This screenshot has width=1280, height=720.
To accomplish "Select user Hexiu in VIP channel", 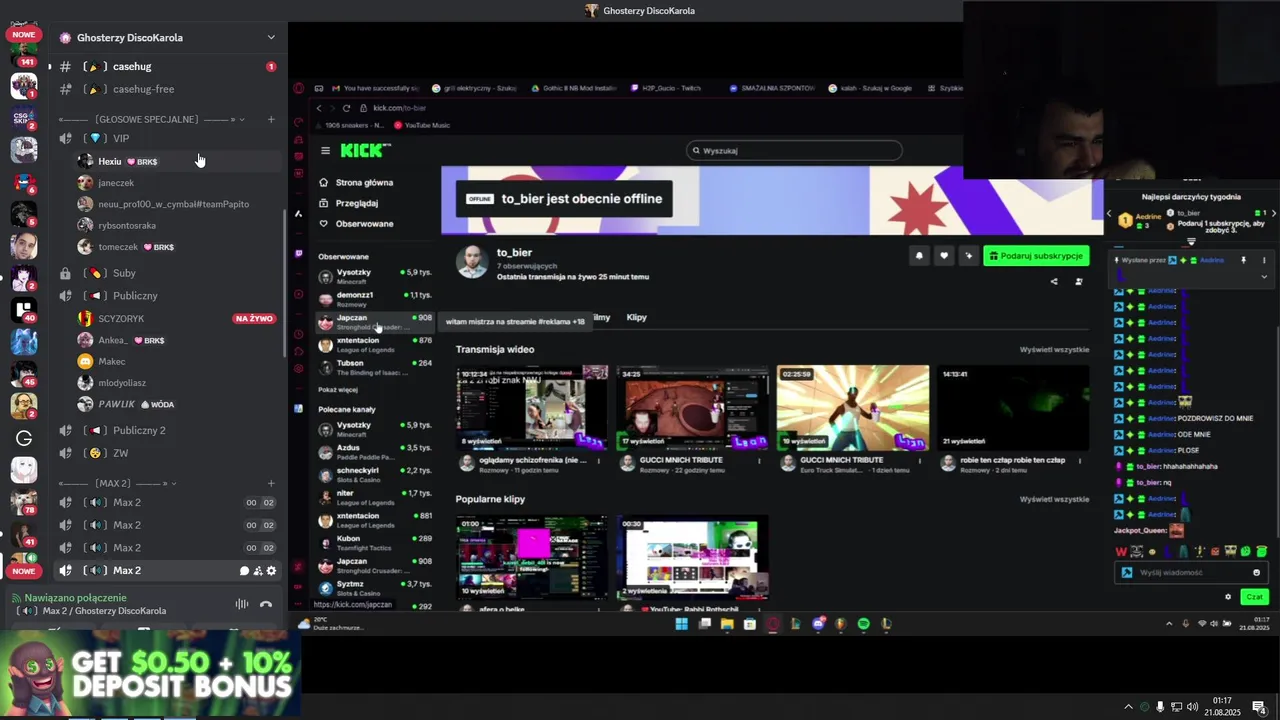I will pos(178,161).
